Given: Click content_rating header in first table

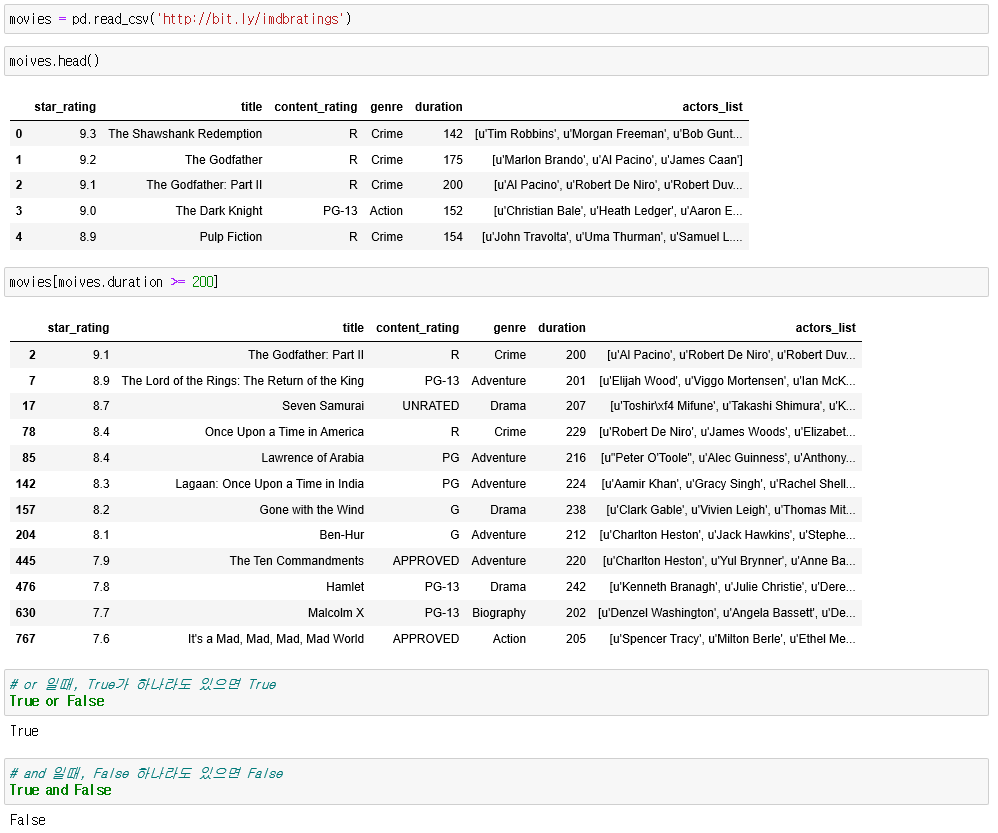Looking at the screenshot, I should coord(316,107).
